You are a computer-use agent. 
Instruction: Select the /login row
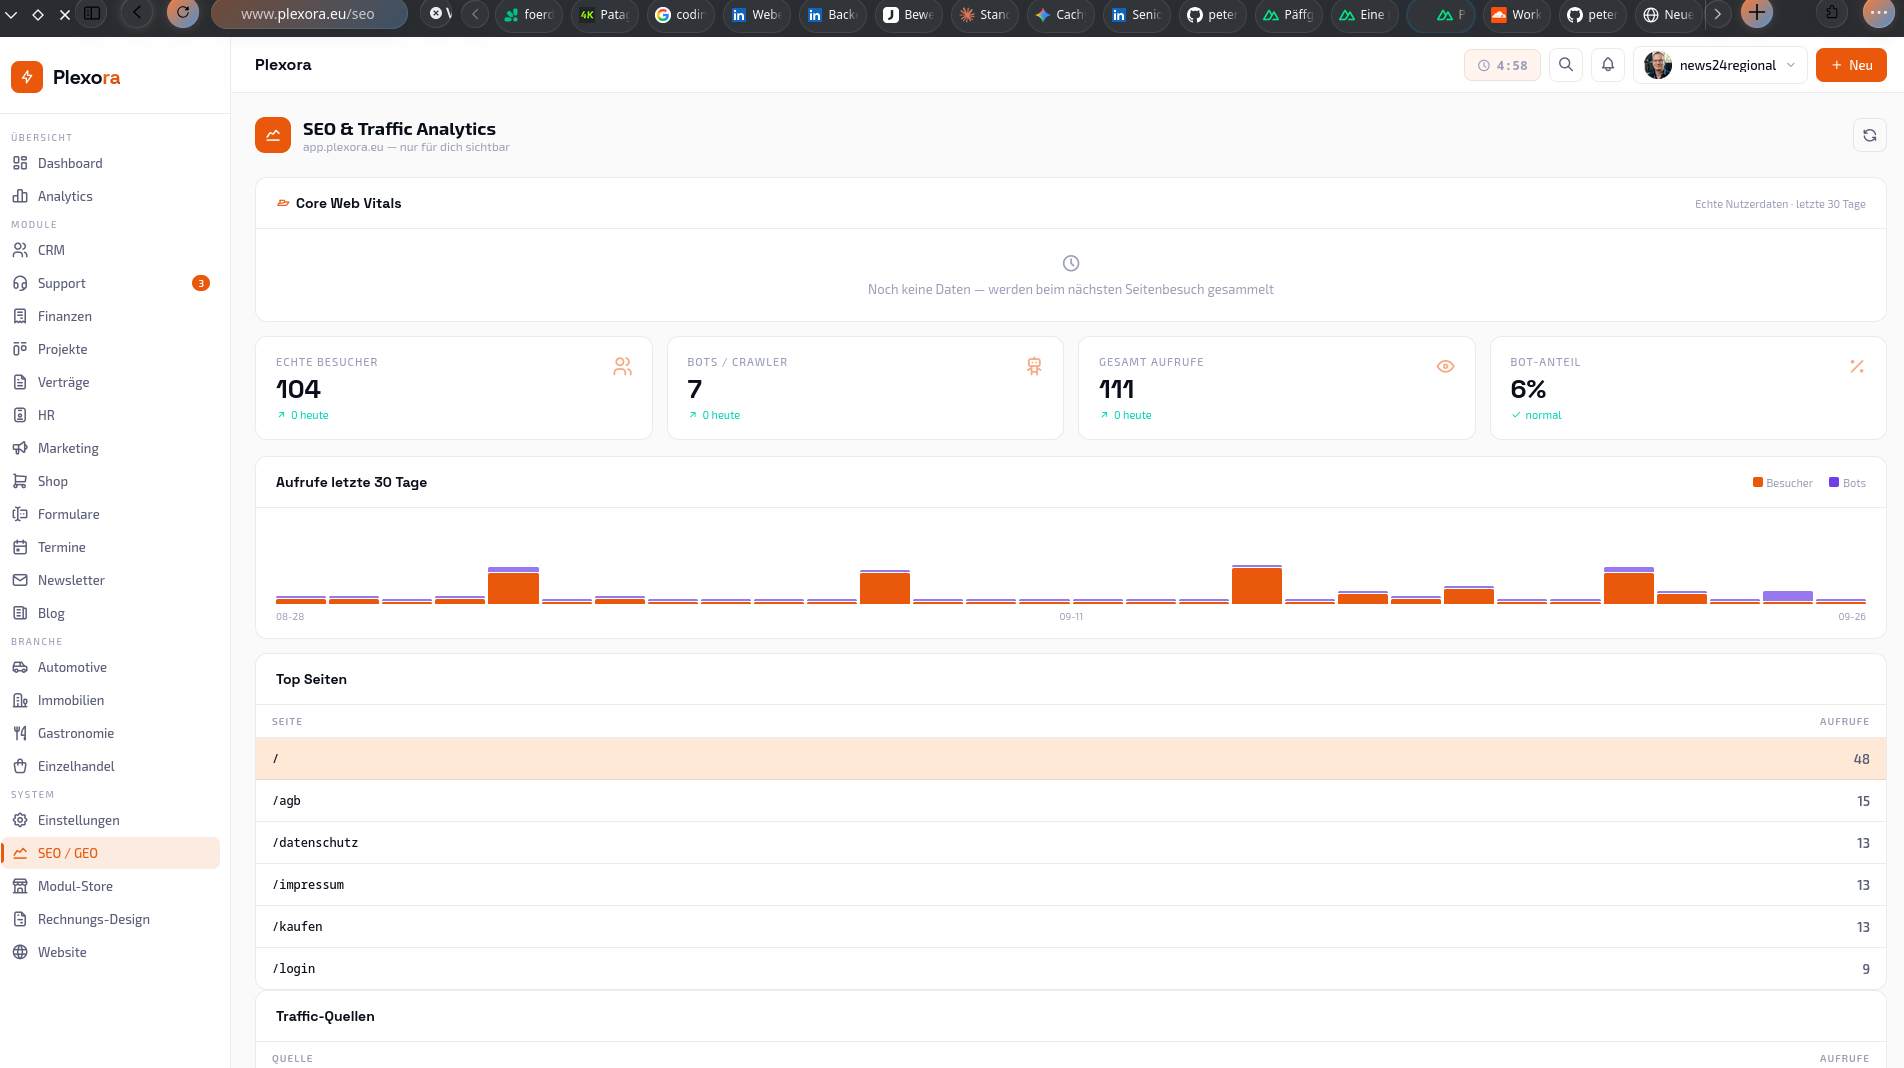[x=1071, y=969]
